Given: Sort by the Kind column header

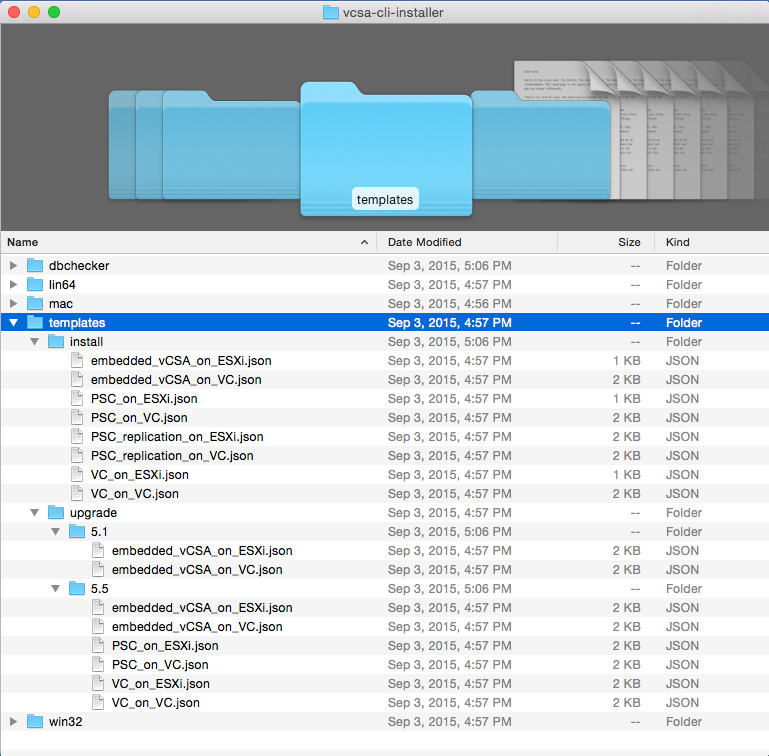Looking at the screenshot, I should pyautogui.click(x=712, y=242).
